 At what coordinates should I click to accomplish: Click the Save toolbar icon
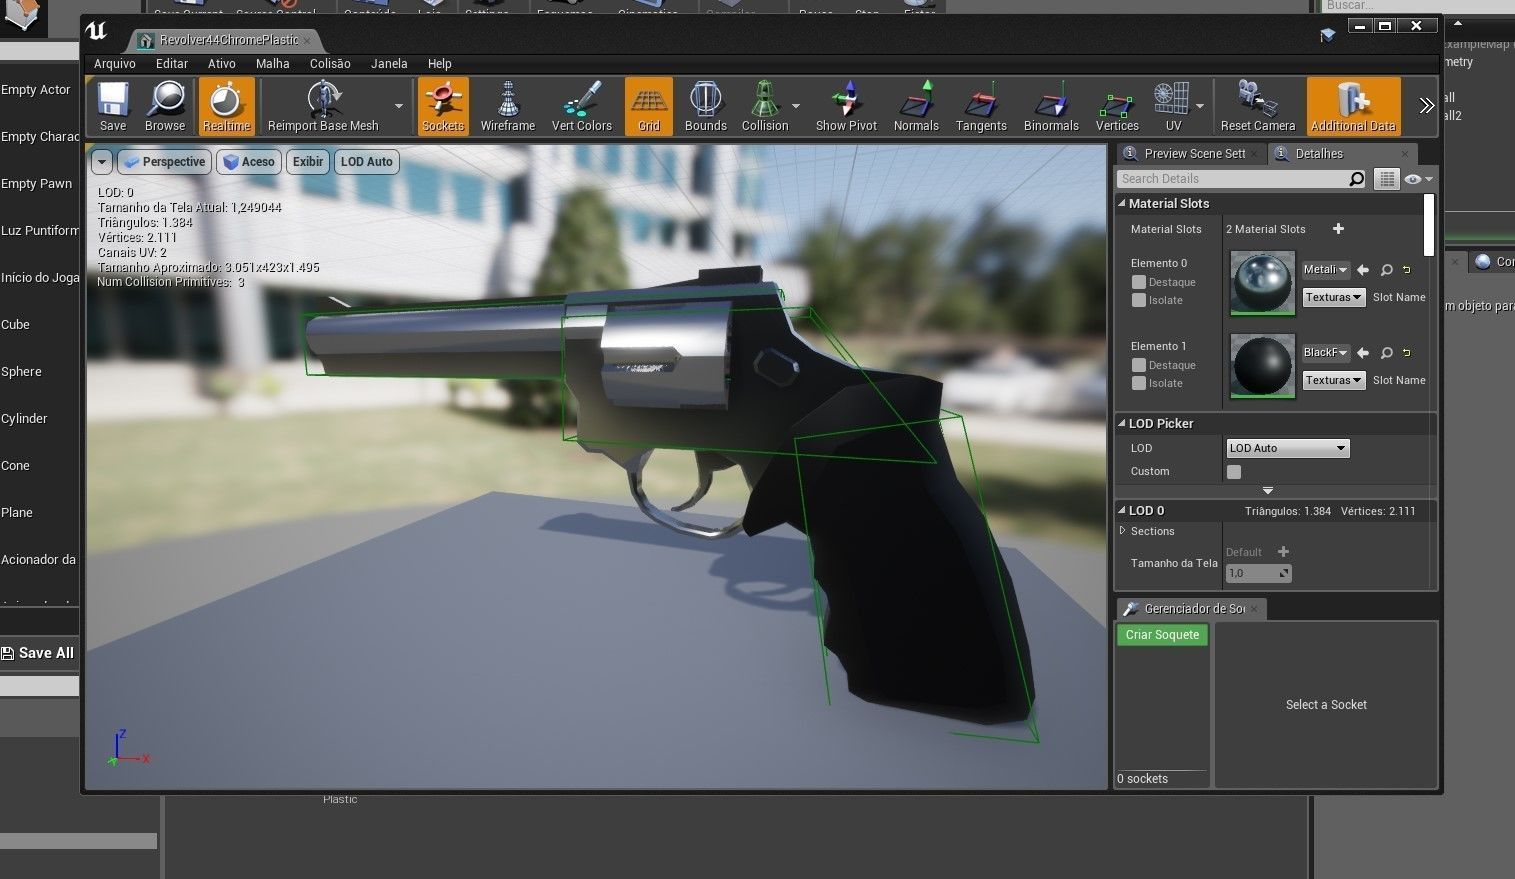click(x=113, y=106)
